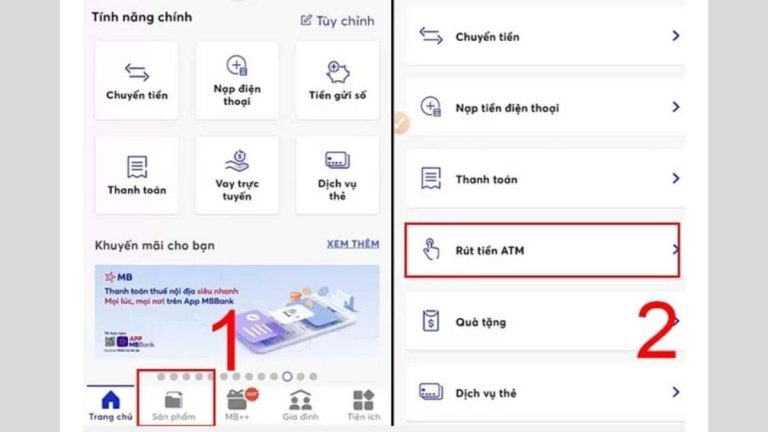The height and width of the screenshot is (432, 768).
Task: Tap the Quà tặng gift icon in list
Action: (431, 321)
